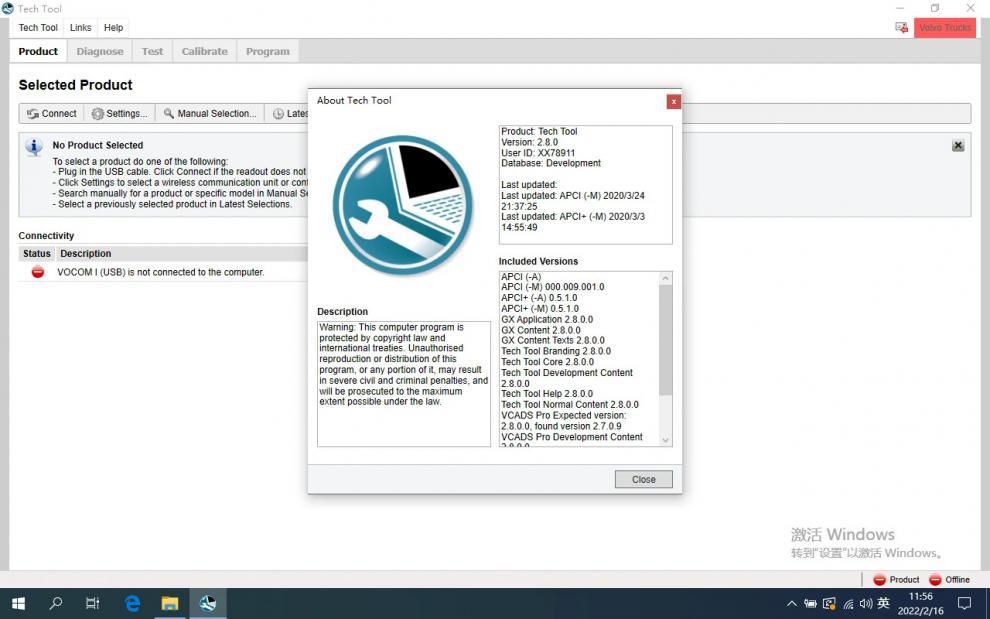Screen dimensions: 990x619
Task: Open the Tech Tool menu
Action: point(38,28)
